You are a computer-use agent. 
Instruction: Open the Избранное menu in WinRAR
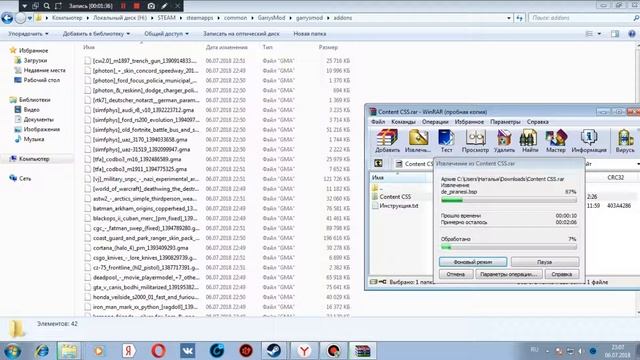(x=469, y=122)
